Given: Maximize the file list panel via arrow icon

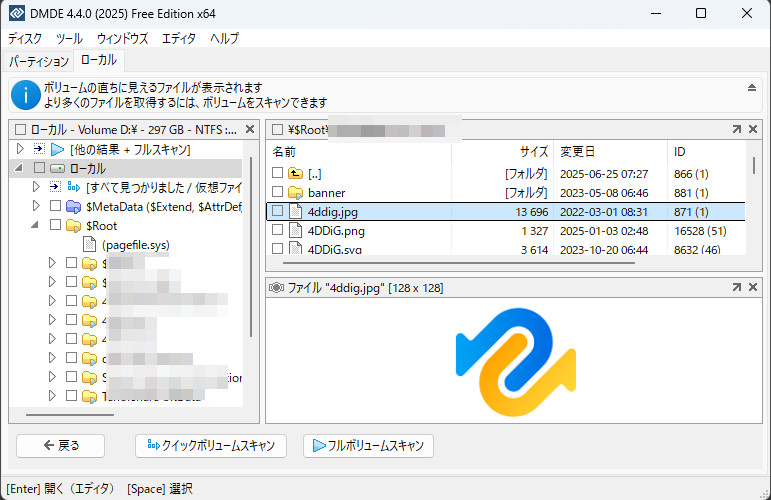Looking at the screenshot, I should pyautogui.click(x=737, y=129).
